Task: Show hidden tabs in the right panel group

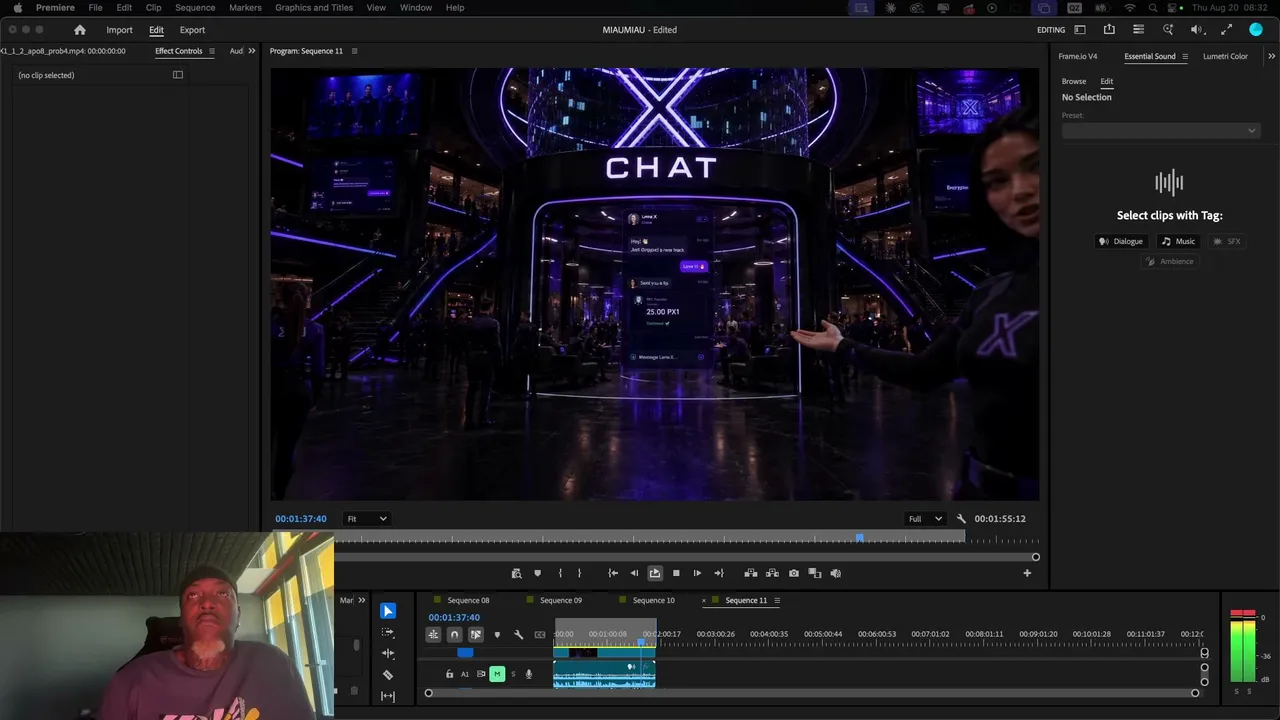Action: (x=1271, y=56)
